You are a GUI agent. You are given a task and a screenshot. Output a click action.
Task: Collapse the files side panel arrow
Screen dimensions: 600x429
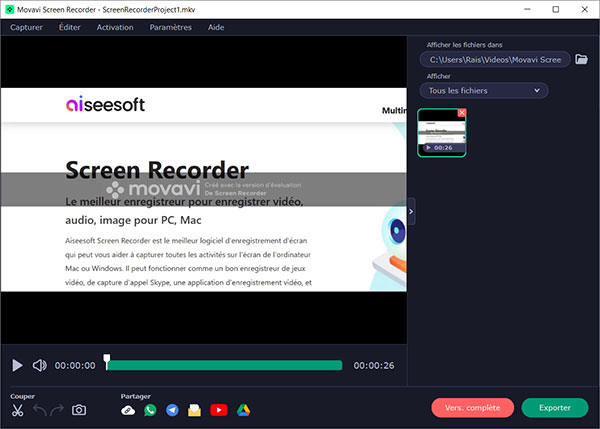tap(411, 212)
